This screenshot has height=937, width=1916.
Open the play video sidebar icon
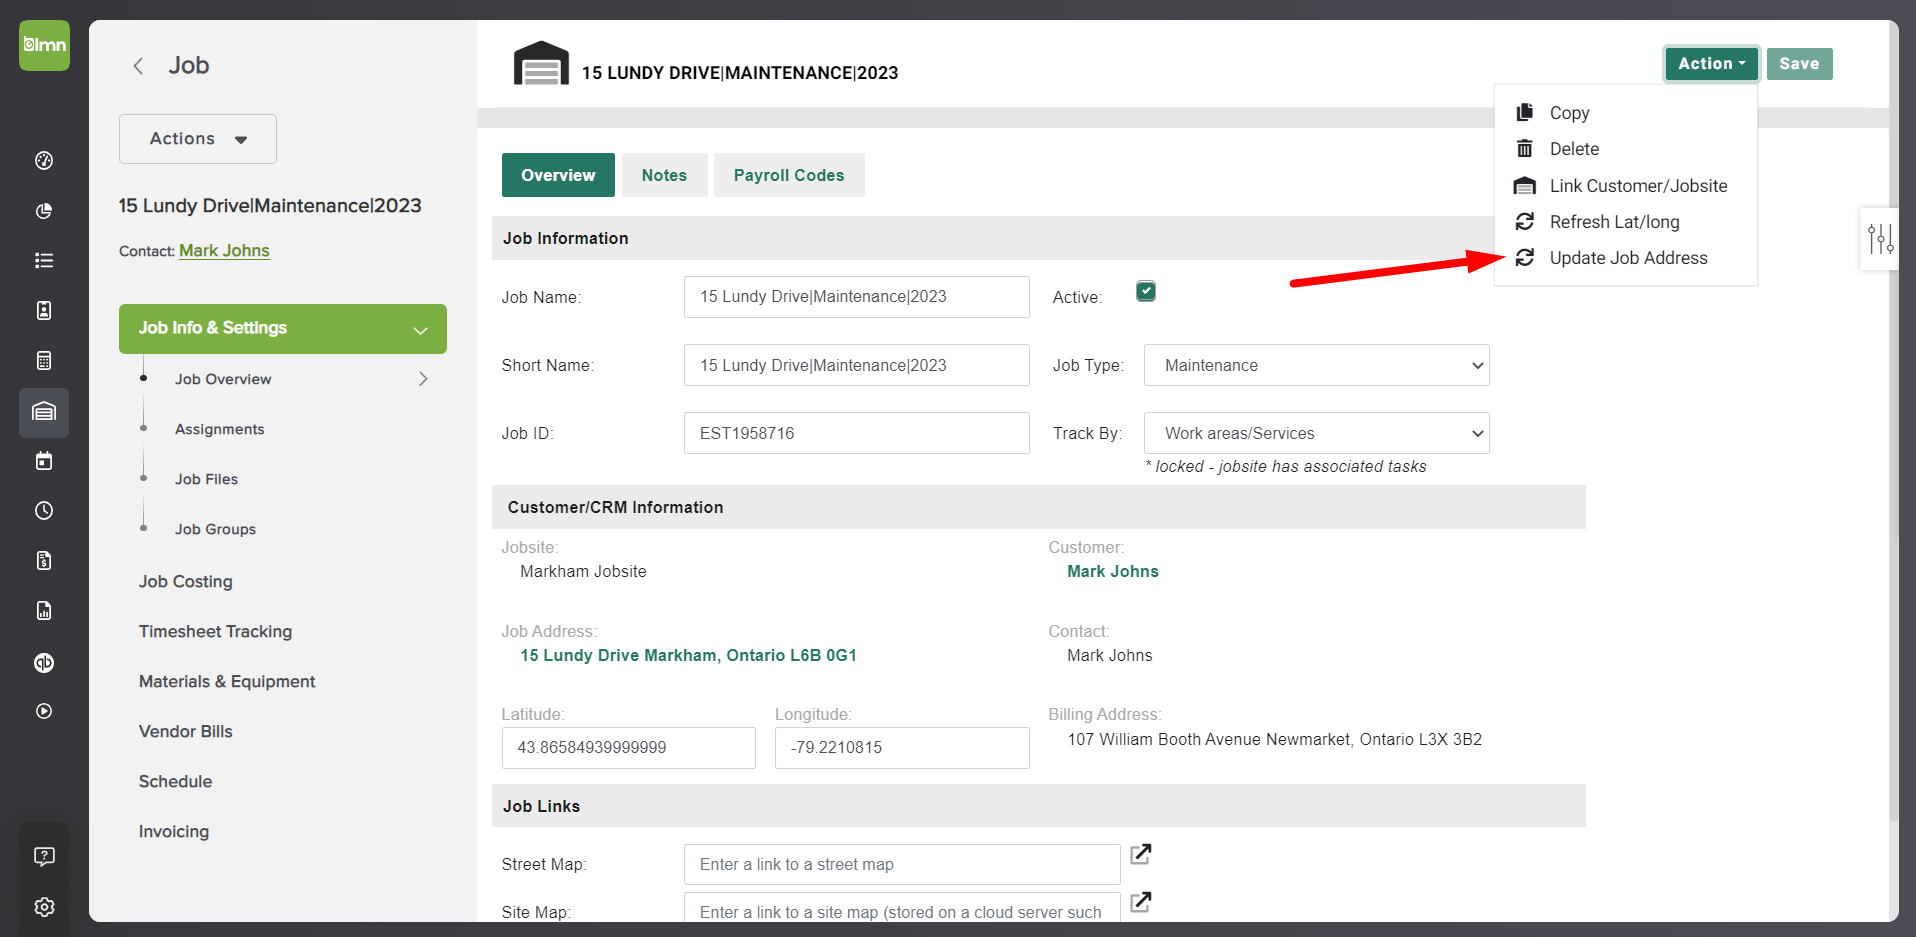coord(44,711)
